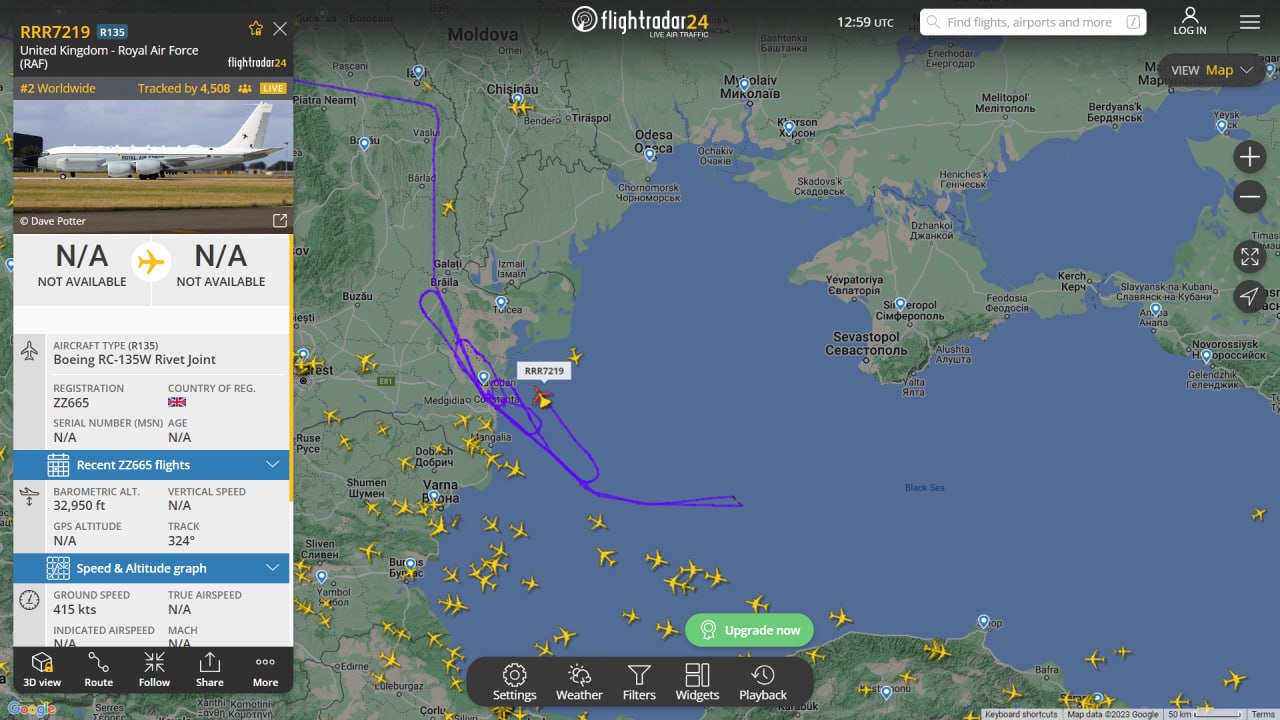Zoom out on the map

(x=1250, y=197)
